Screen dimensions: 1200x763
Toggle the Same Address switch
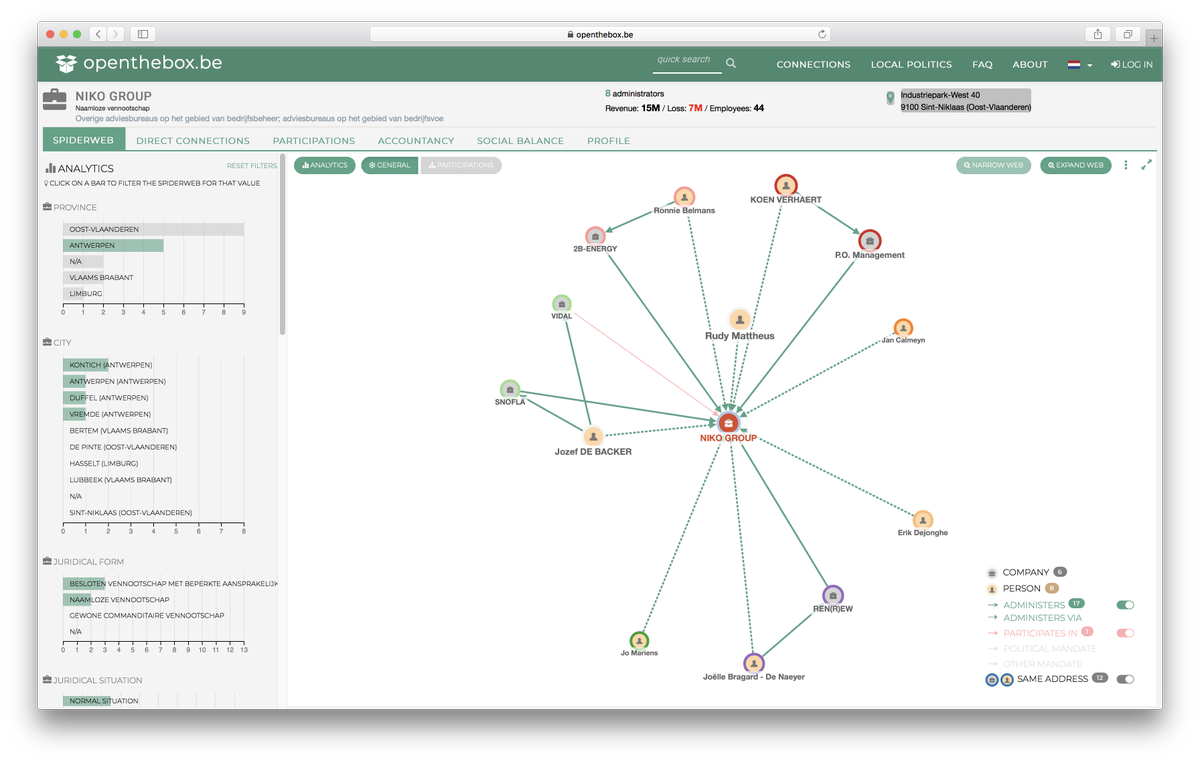[x=1126, y=679]
